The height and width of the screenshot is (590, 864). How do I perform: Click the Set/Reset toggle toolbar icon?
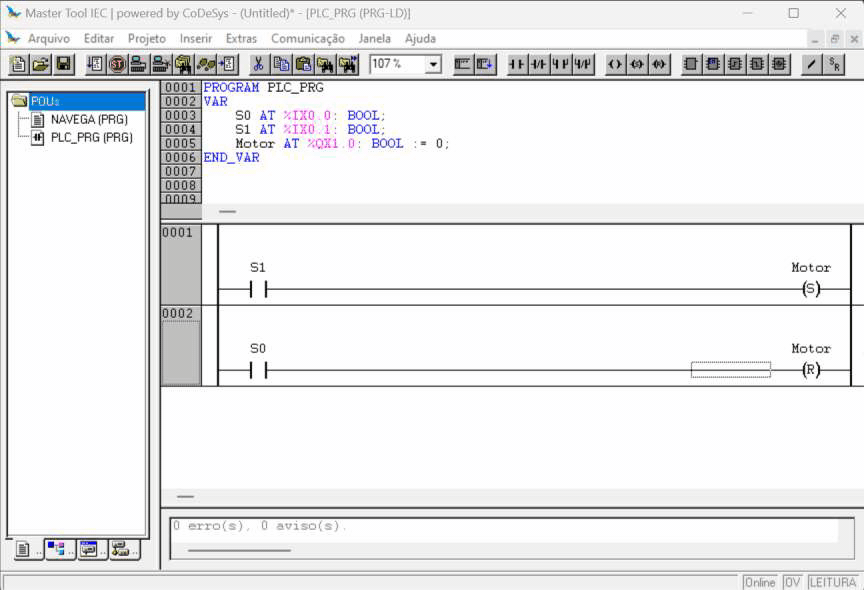point(834,64)
